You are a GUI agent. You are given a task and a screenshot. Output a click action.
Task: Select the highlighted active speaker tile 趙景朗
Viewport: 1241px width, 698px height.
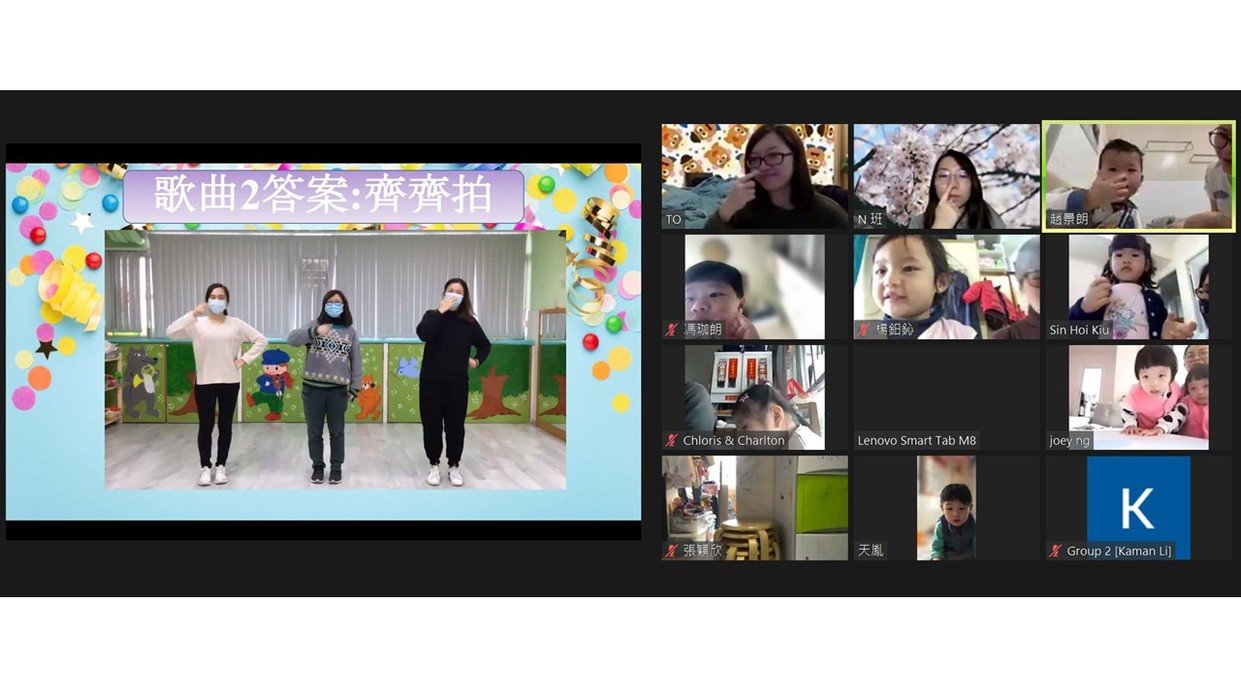(x=1138, y=177)
